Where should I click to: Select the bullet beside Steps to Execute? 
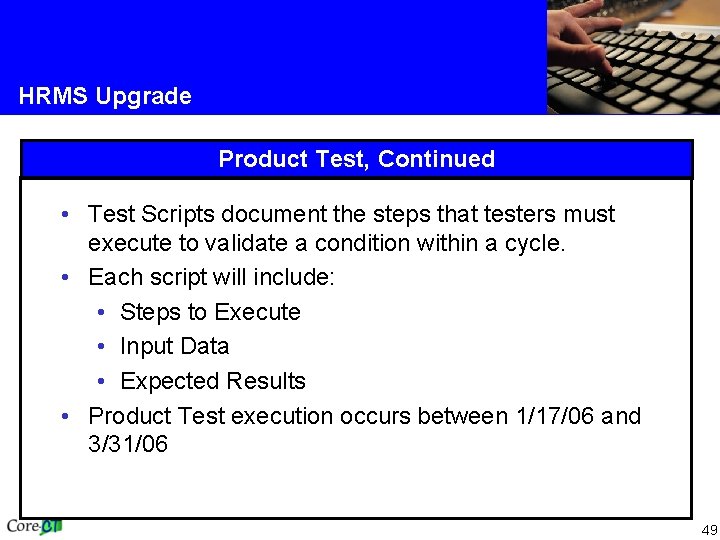pos(104,312)
